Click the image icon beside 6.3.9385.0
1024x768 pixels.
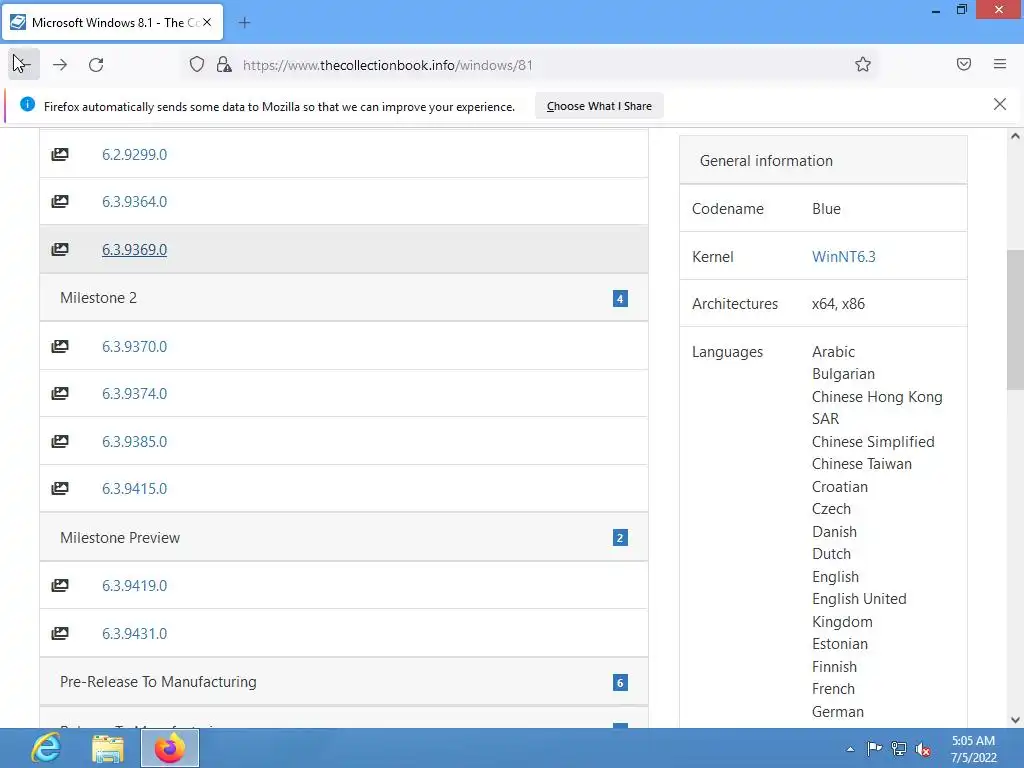(60, 441)
